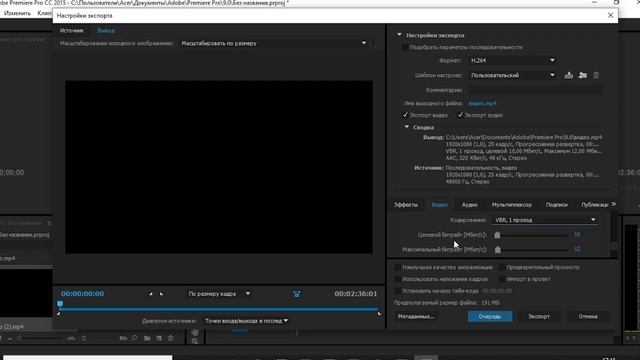Switch to the Output tab
640x360 pixels.
coord(106,31)
